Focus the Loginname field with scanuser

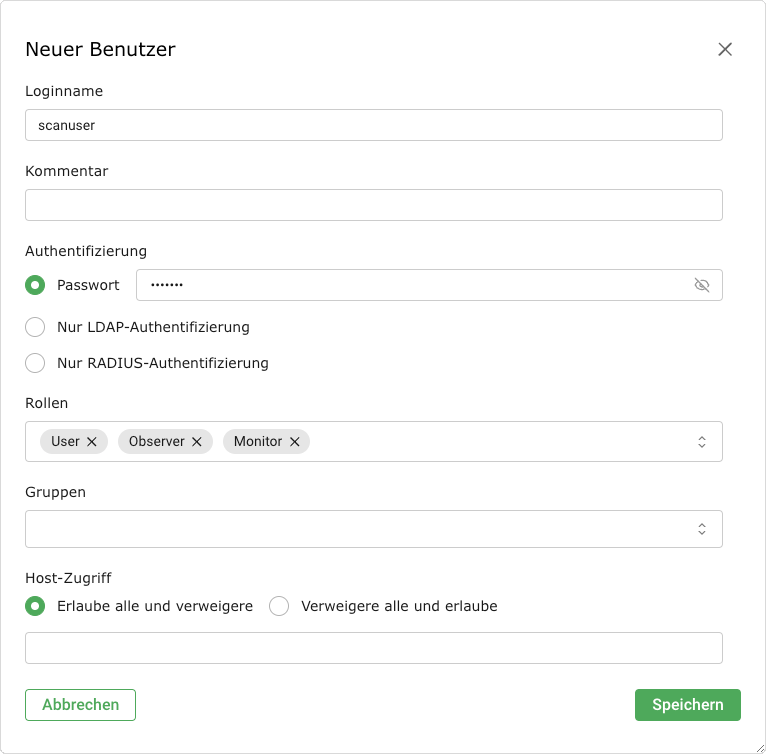point(373,125)
